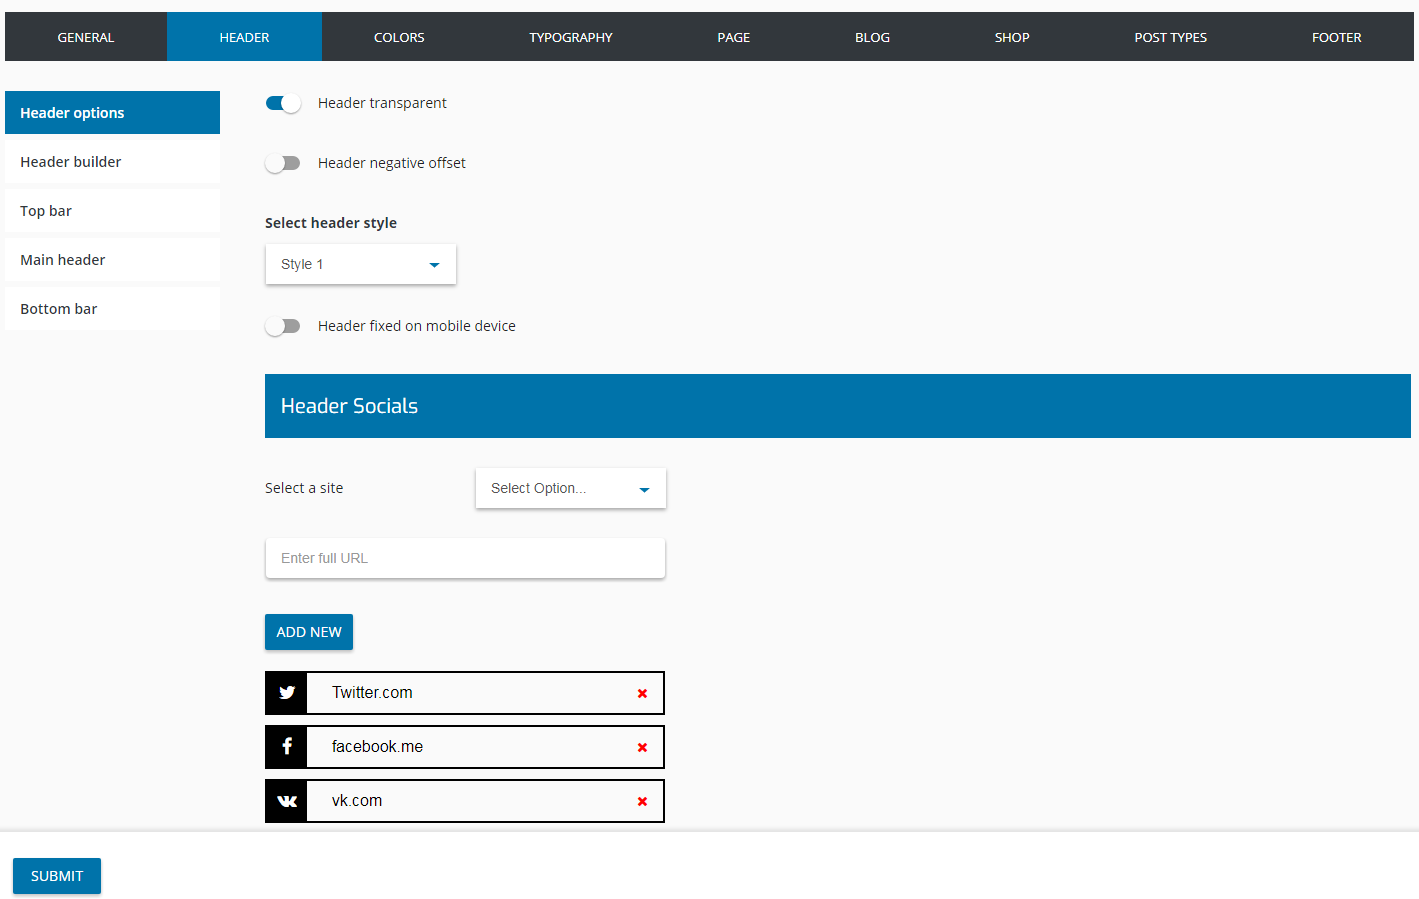This screenshot has width=1419, height=899.
Task: Expand the Select Option site dropdown
Action: coord(570,488)
